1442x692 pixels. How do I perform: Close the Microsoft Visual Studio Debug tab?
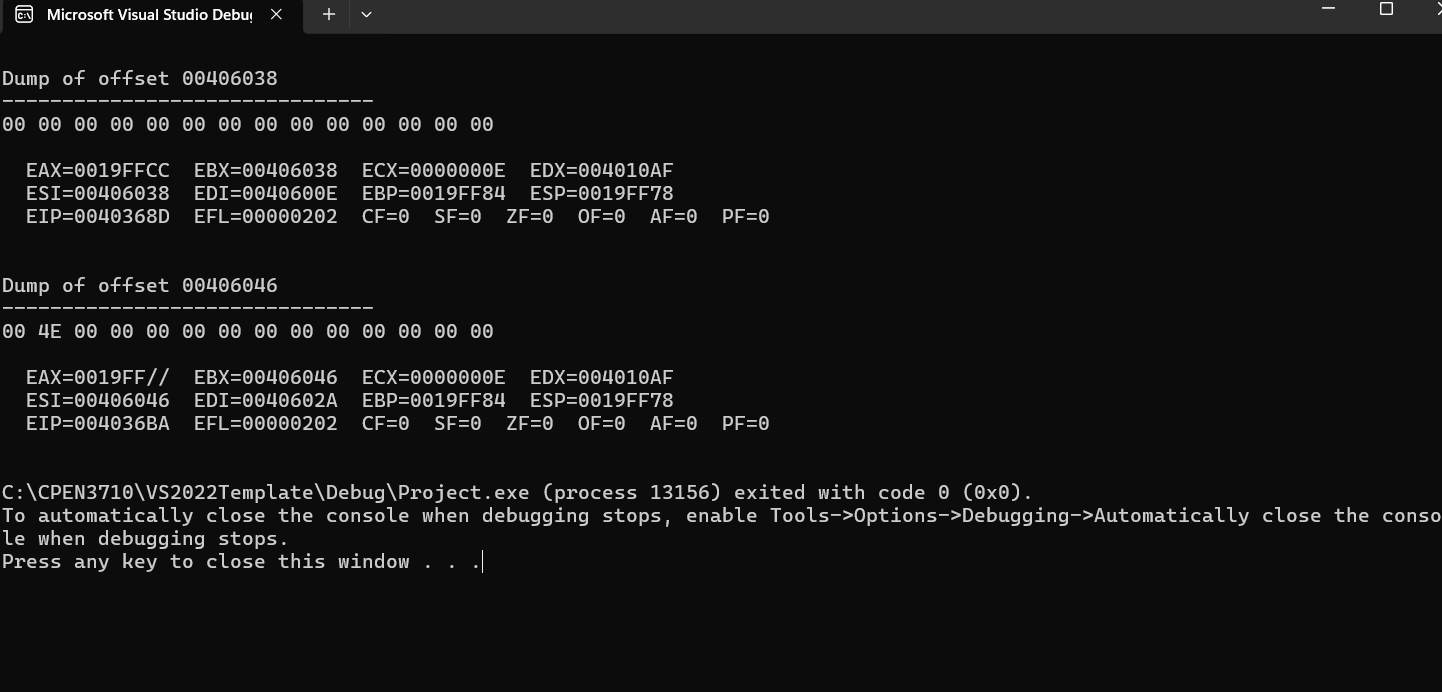pyautogui.click(x=277, y=15)
